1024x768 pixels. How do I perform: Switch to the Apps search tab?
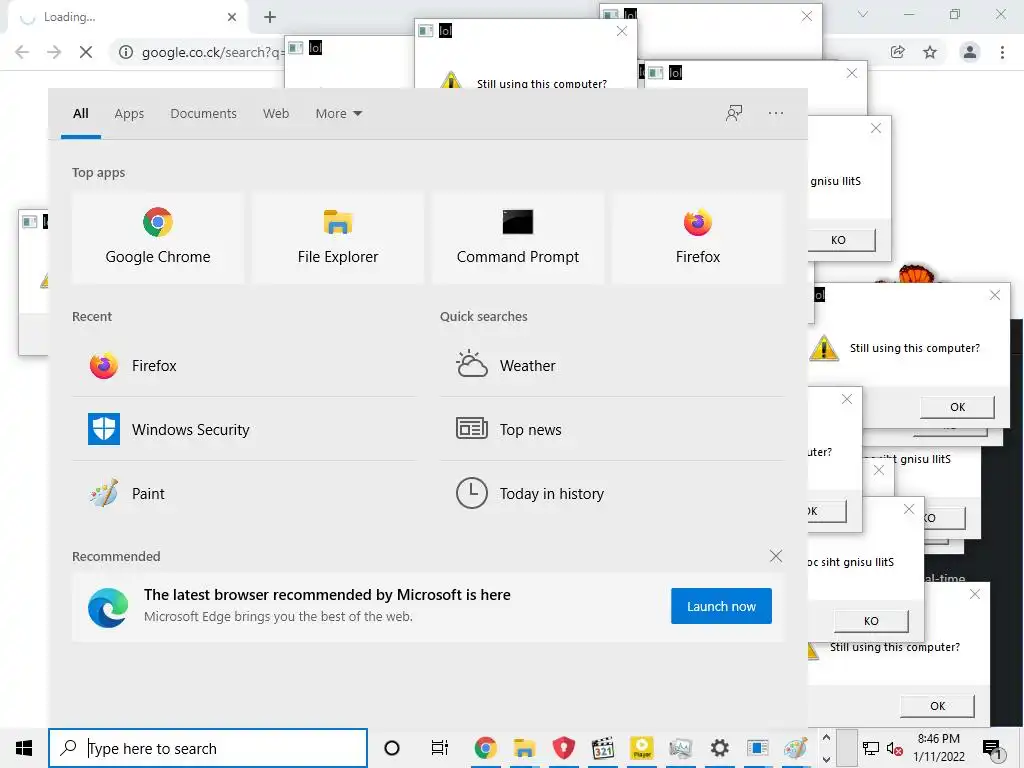tap(129, 114)
